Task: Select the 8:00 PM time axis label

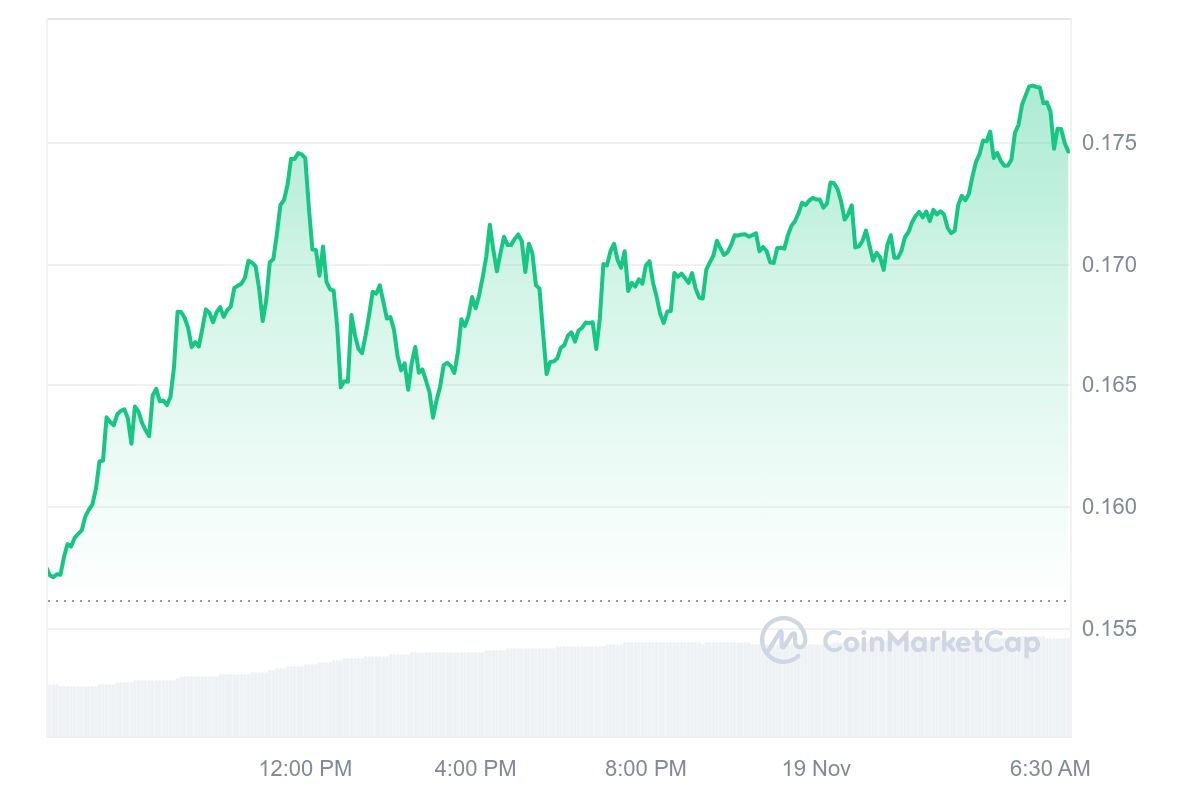Action: tap(646, 768)
